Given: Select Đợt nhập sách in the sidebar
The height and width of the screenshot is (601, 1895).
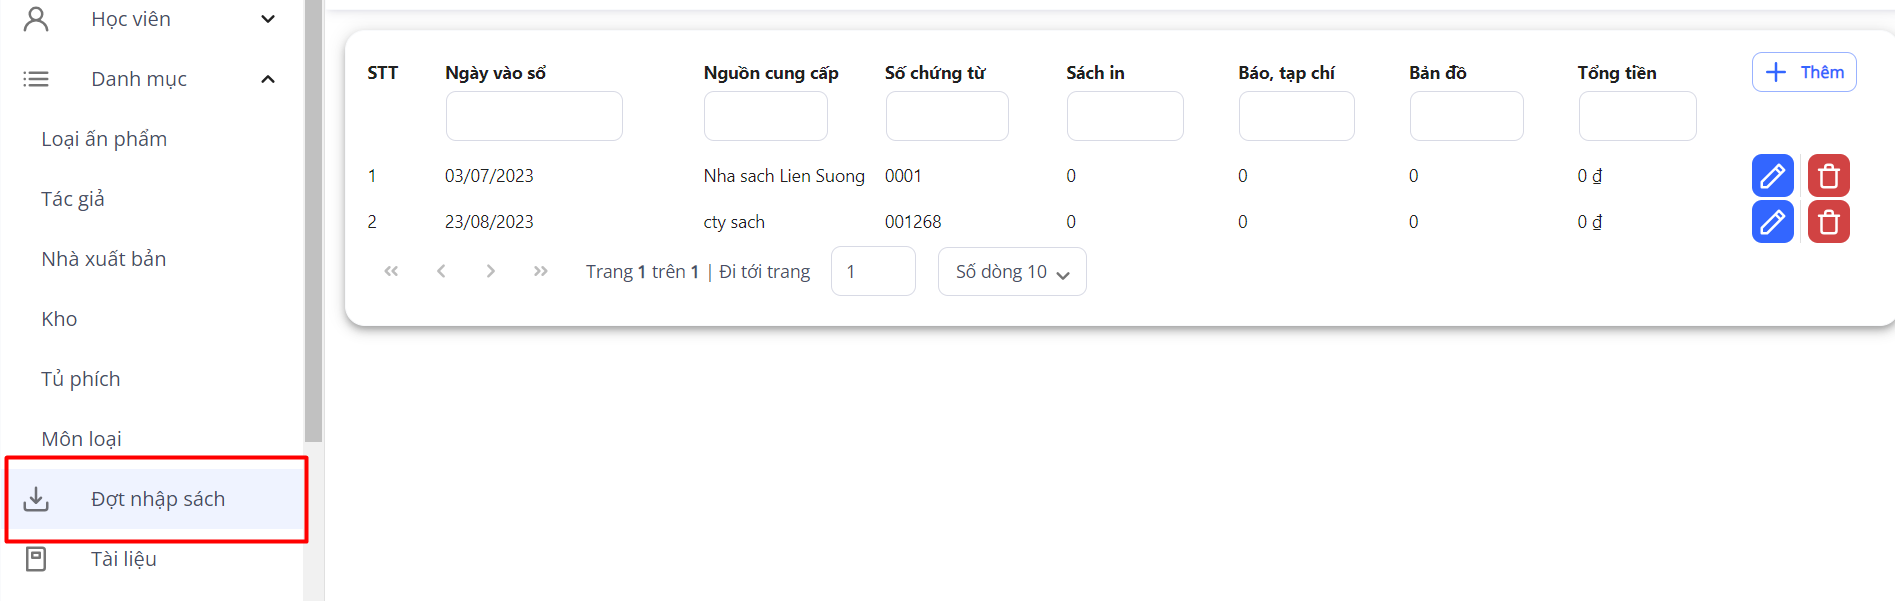Looking at the screenshot, I should click(x=157, y=499).
